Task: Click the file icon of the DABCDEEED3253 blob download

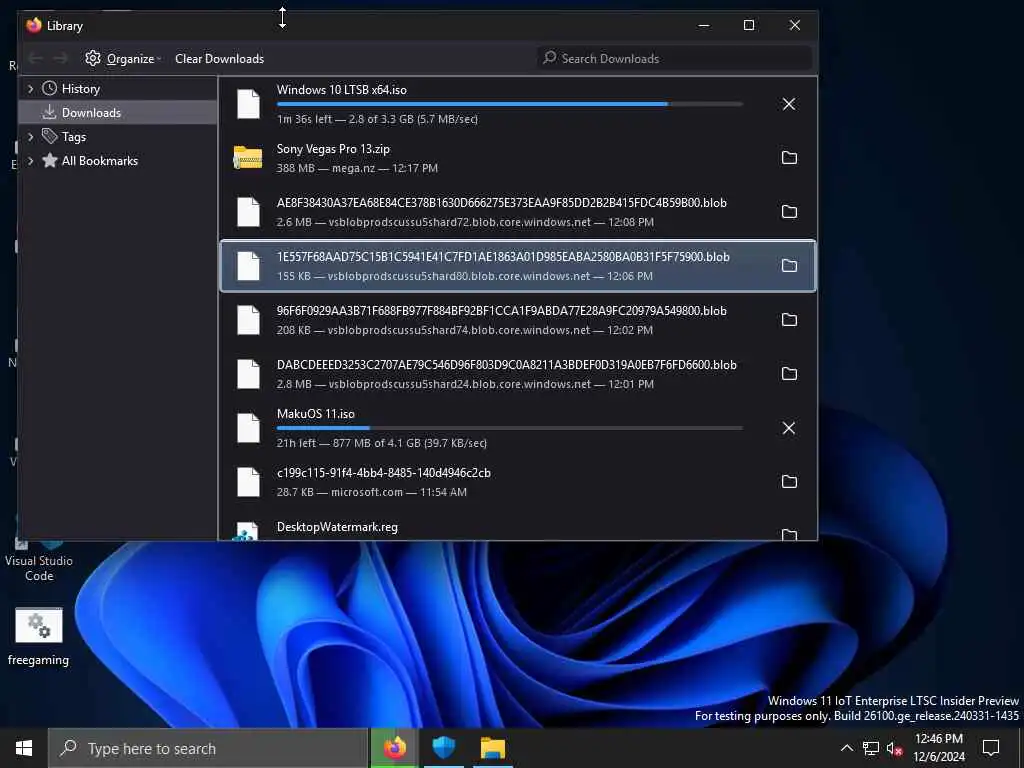Action: pos(248,374)
